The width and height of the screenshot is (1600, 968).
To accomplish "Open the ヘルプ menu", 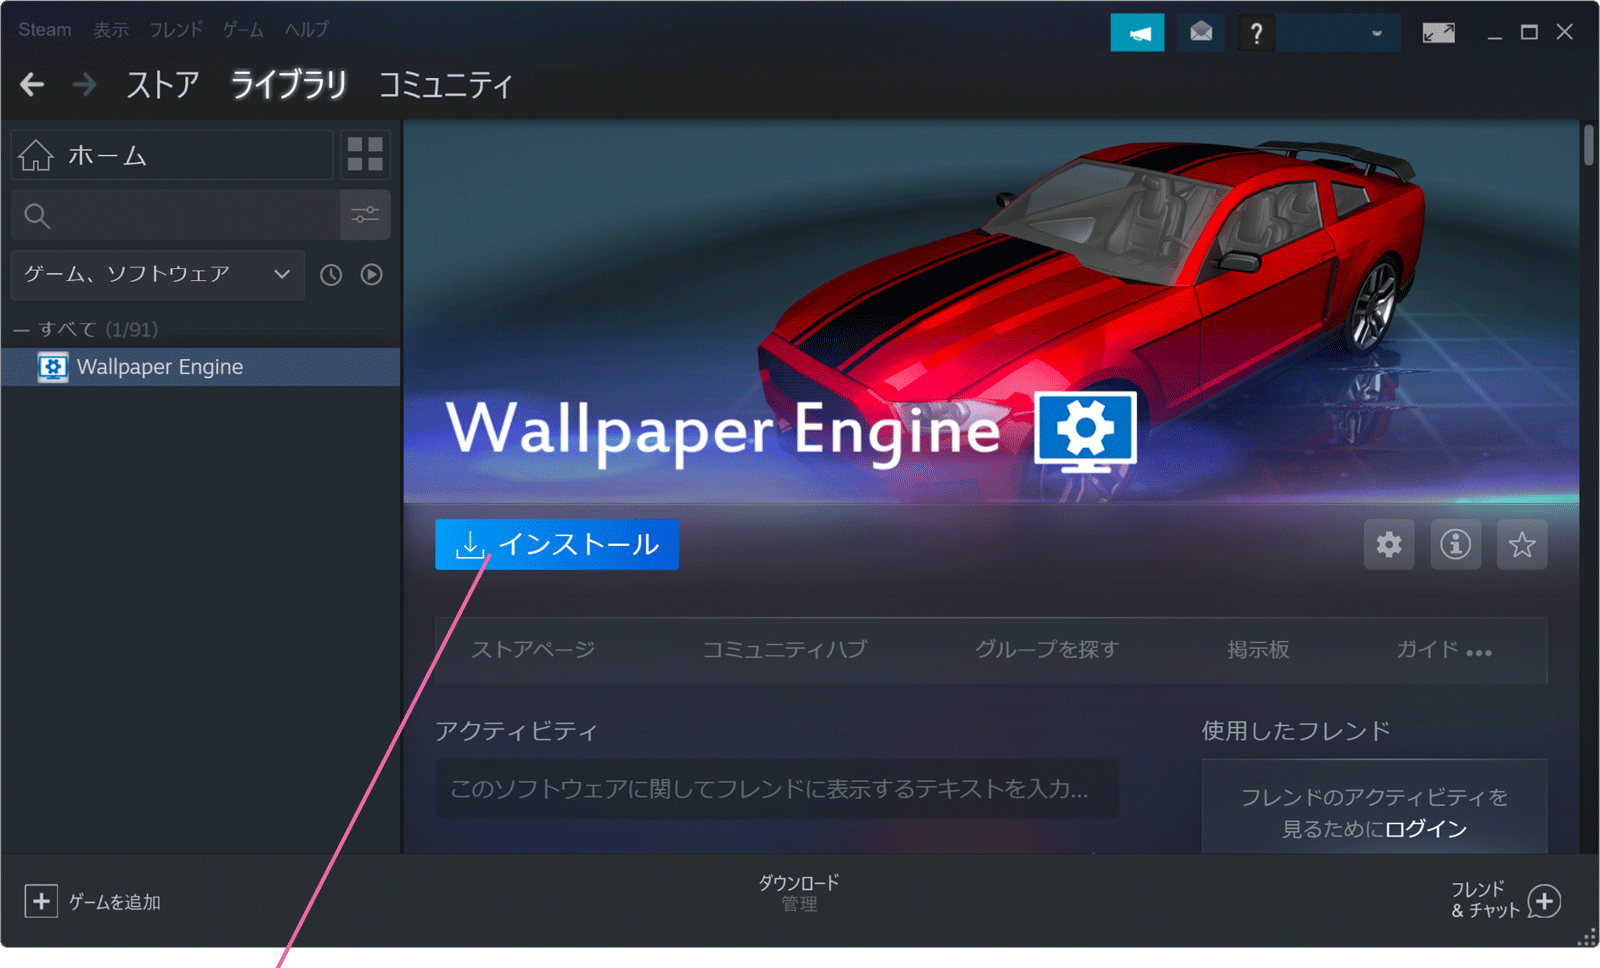I will click(306, 30).
